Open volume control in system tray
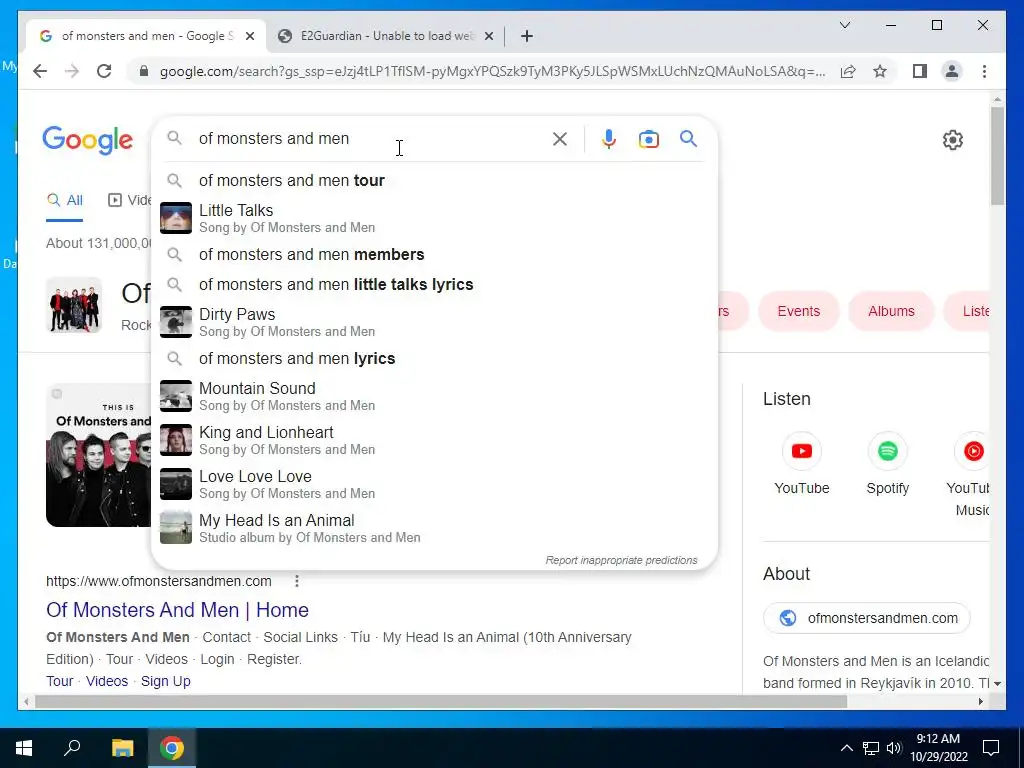The height and width of the screenshot is (768, 1024). click(894, 748)
